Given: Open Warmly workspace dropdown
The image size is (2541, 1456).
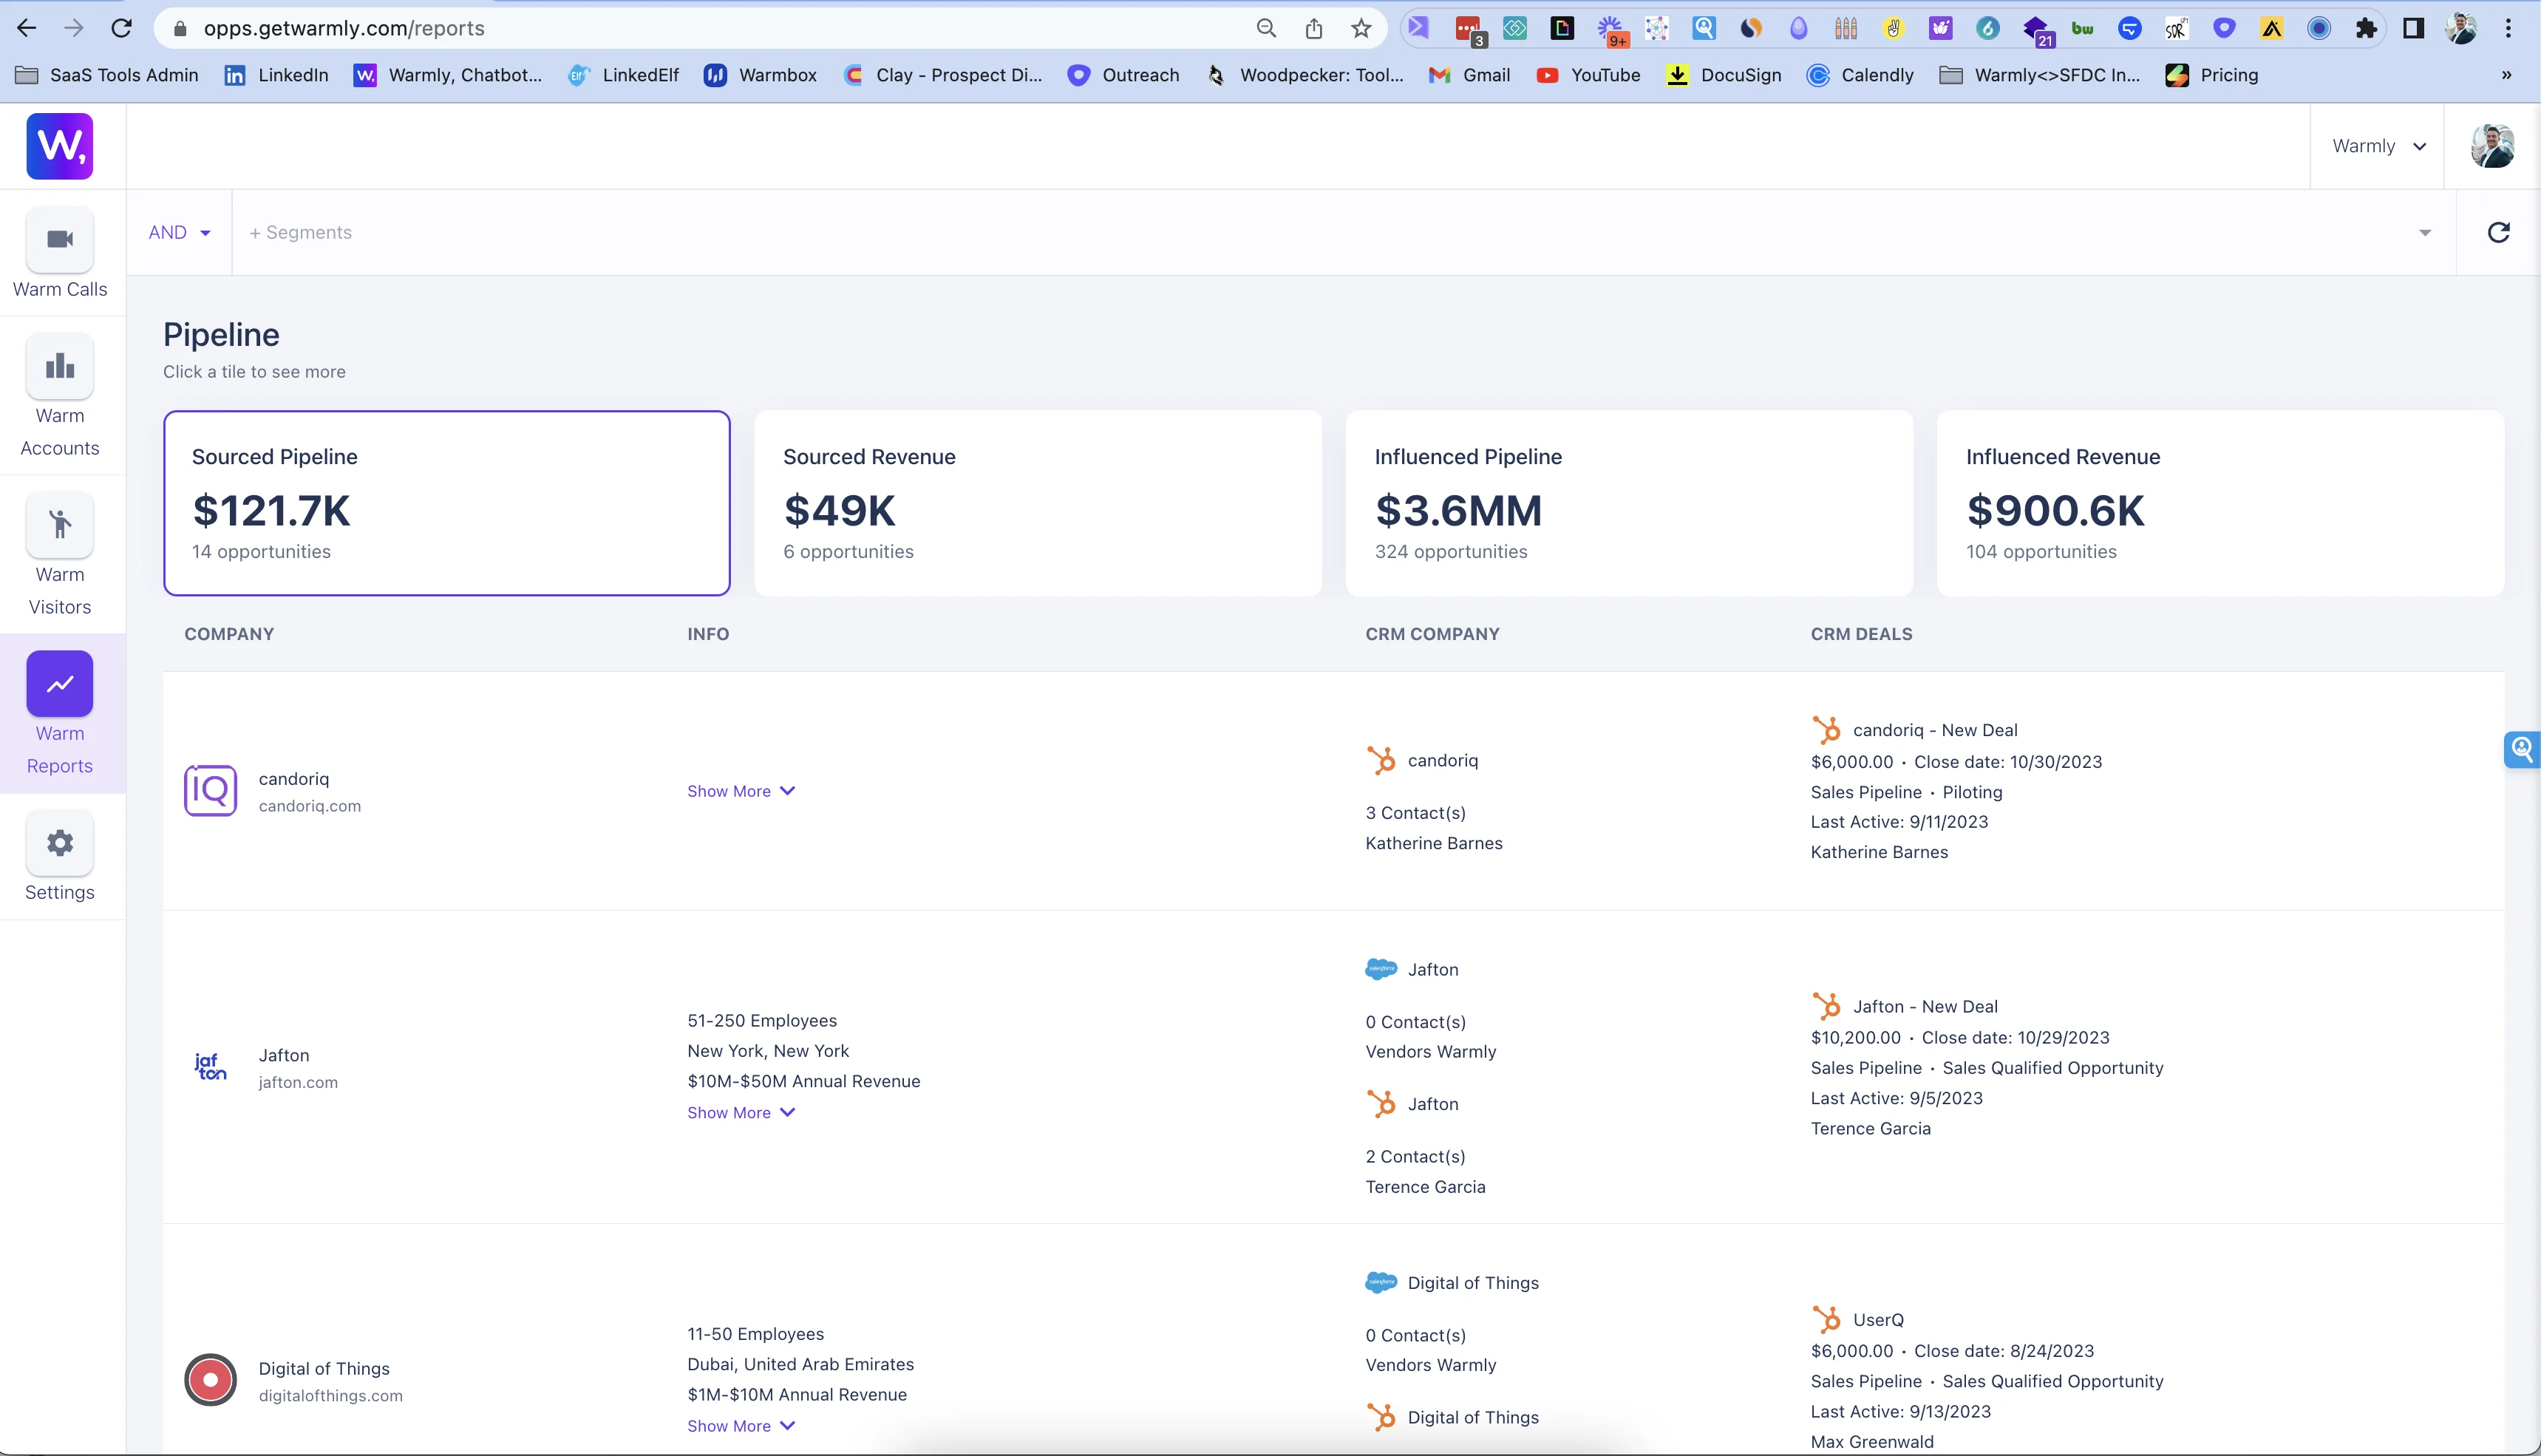Looking at the screenshot, I should pos(2377,146).
